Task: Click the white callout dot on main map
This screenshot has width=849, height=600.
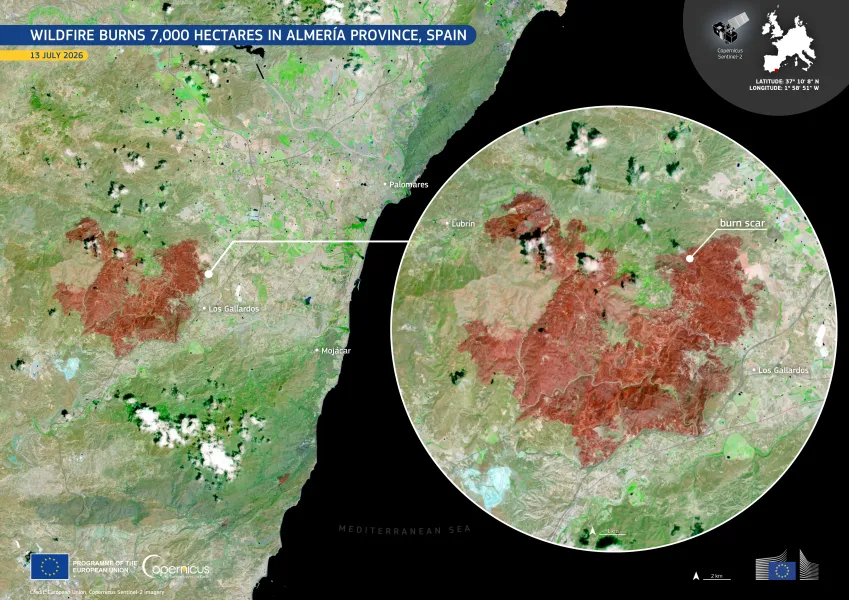Action: coord(208,274)
